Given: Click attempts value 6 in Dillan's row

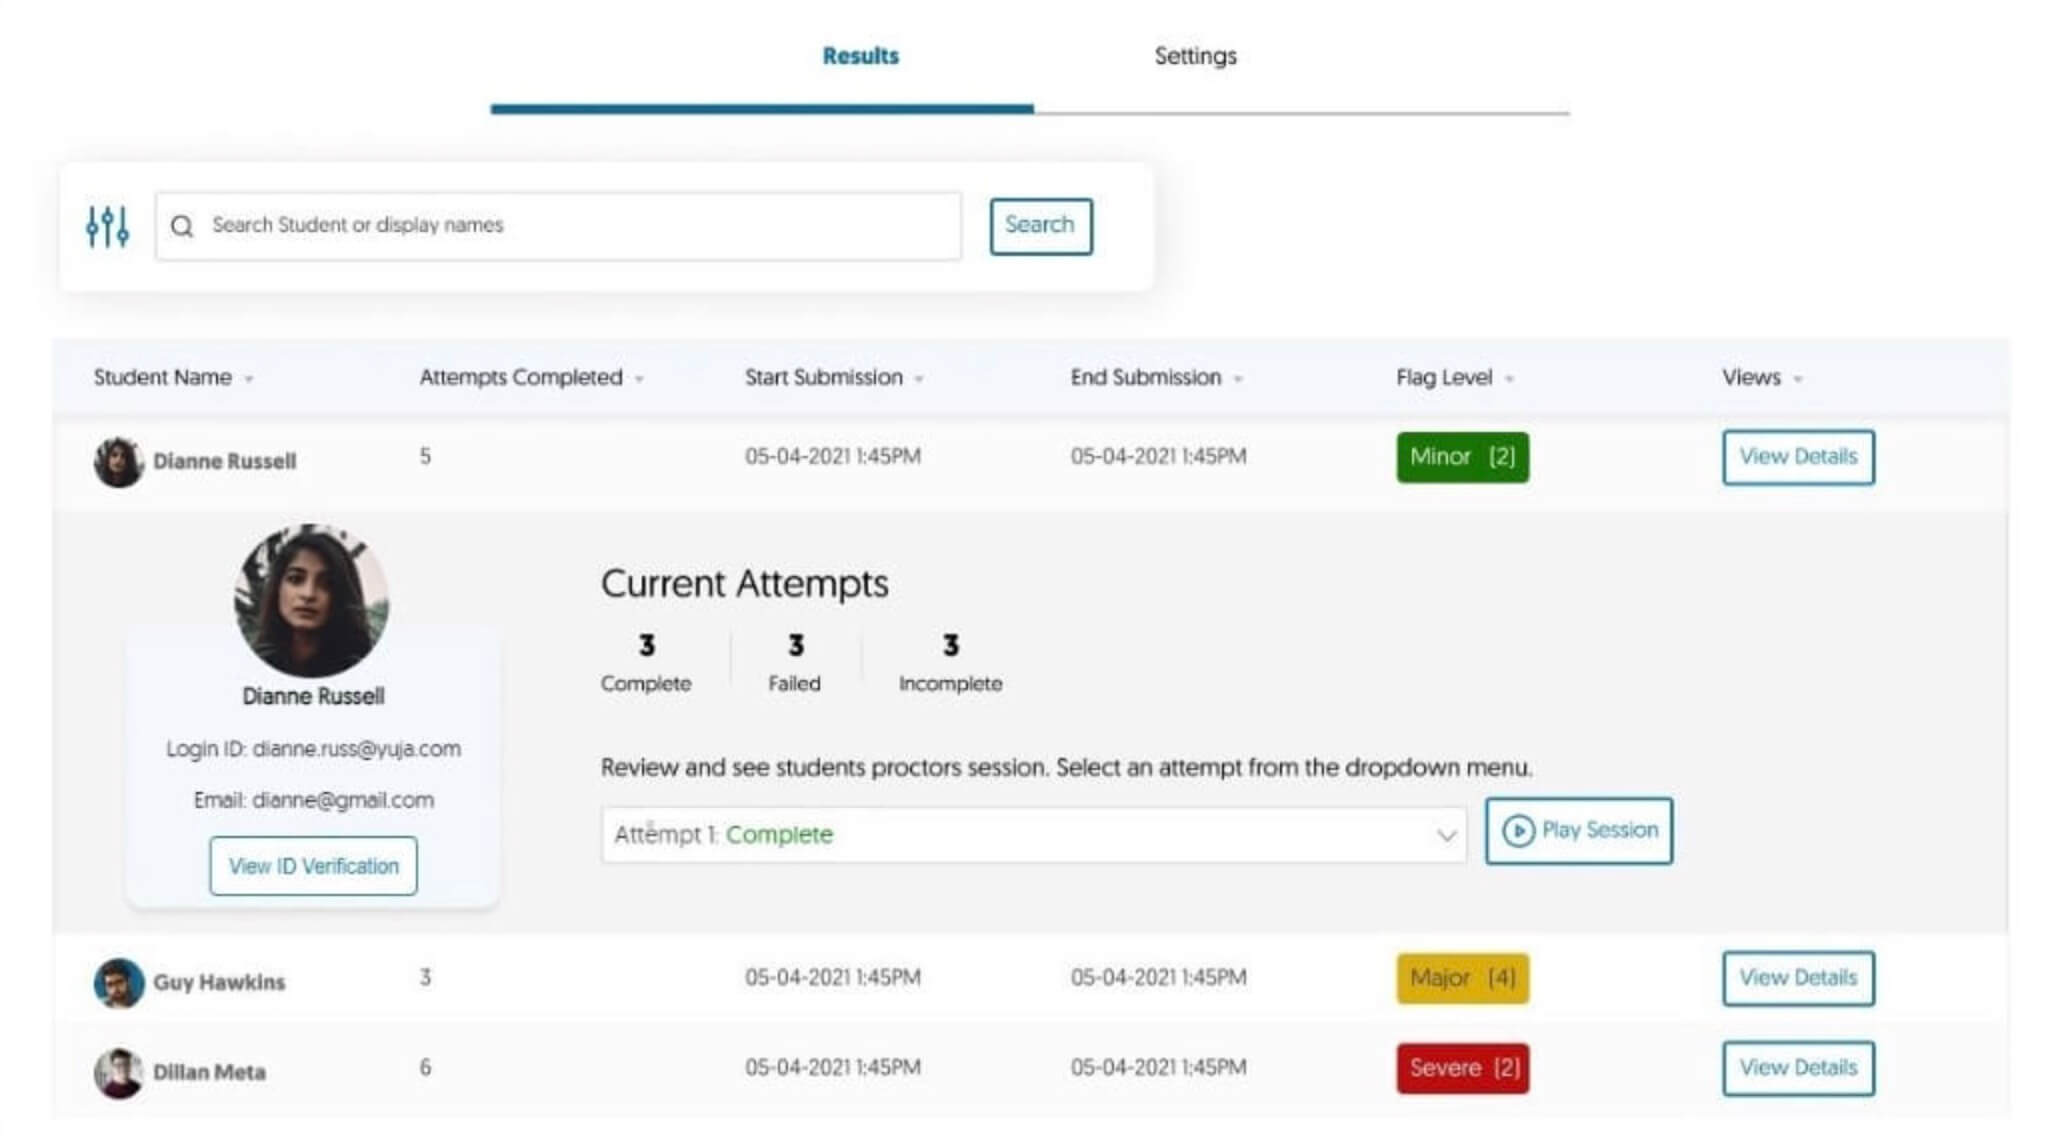Looking at the screenshot, I should (x=425, y=1068).
